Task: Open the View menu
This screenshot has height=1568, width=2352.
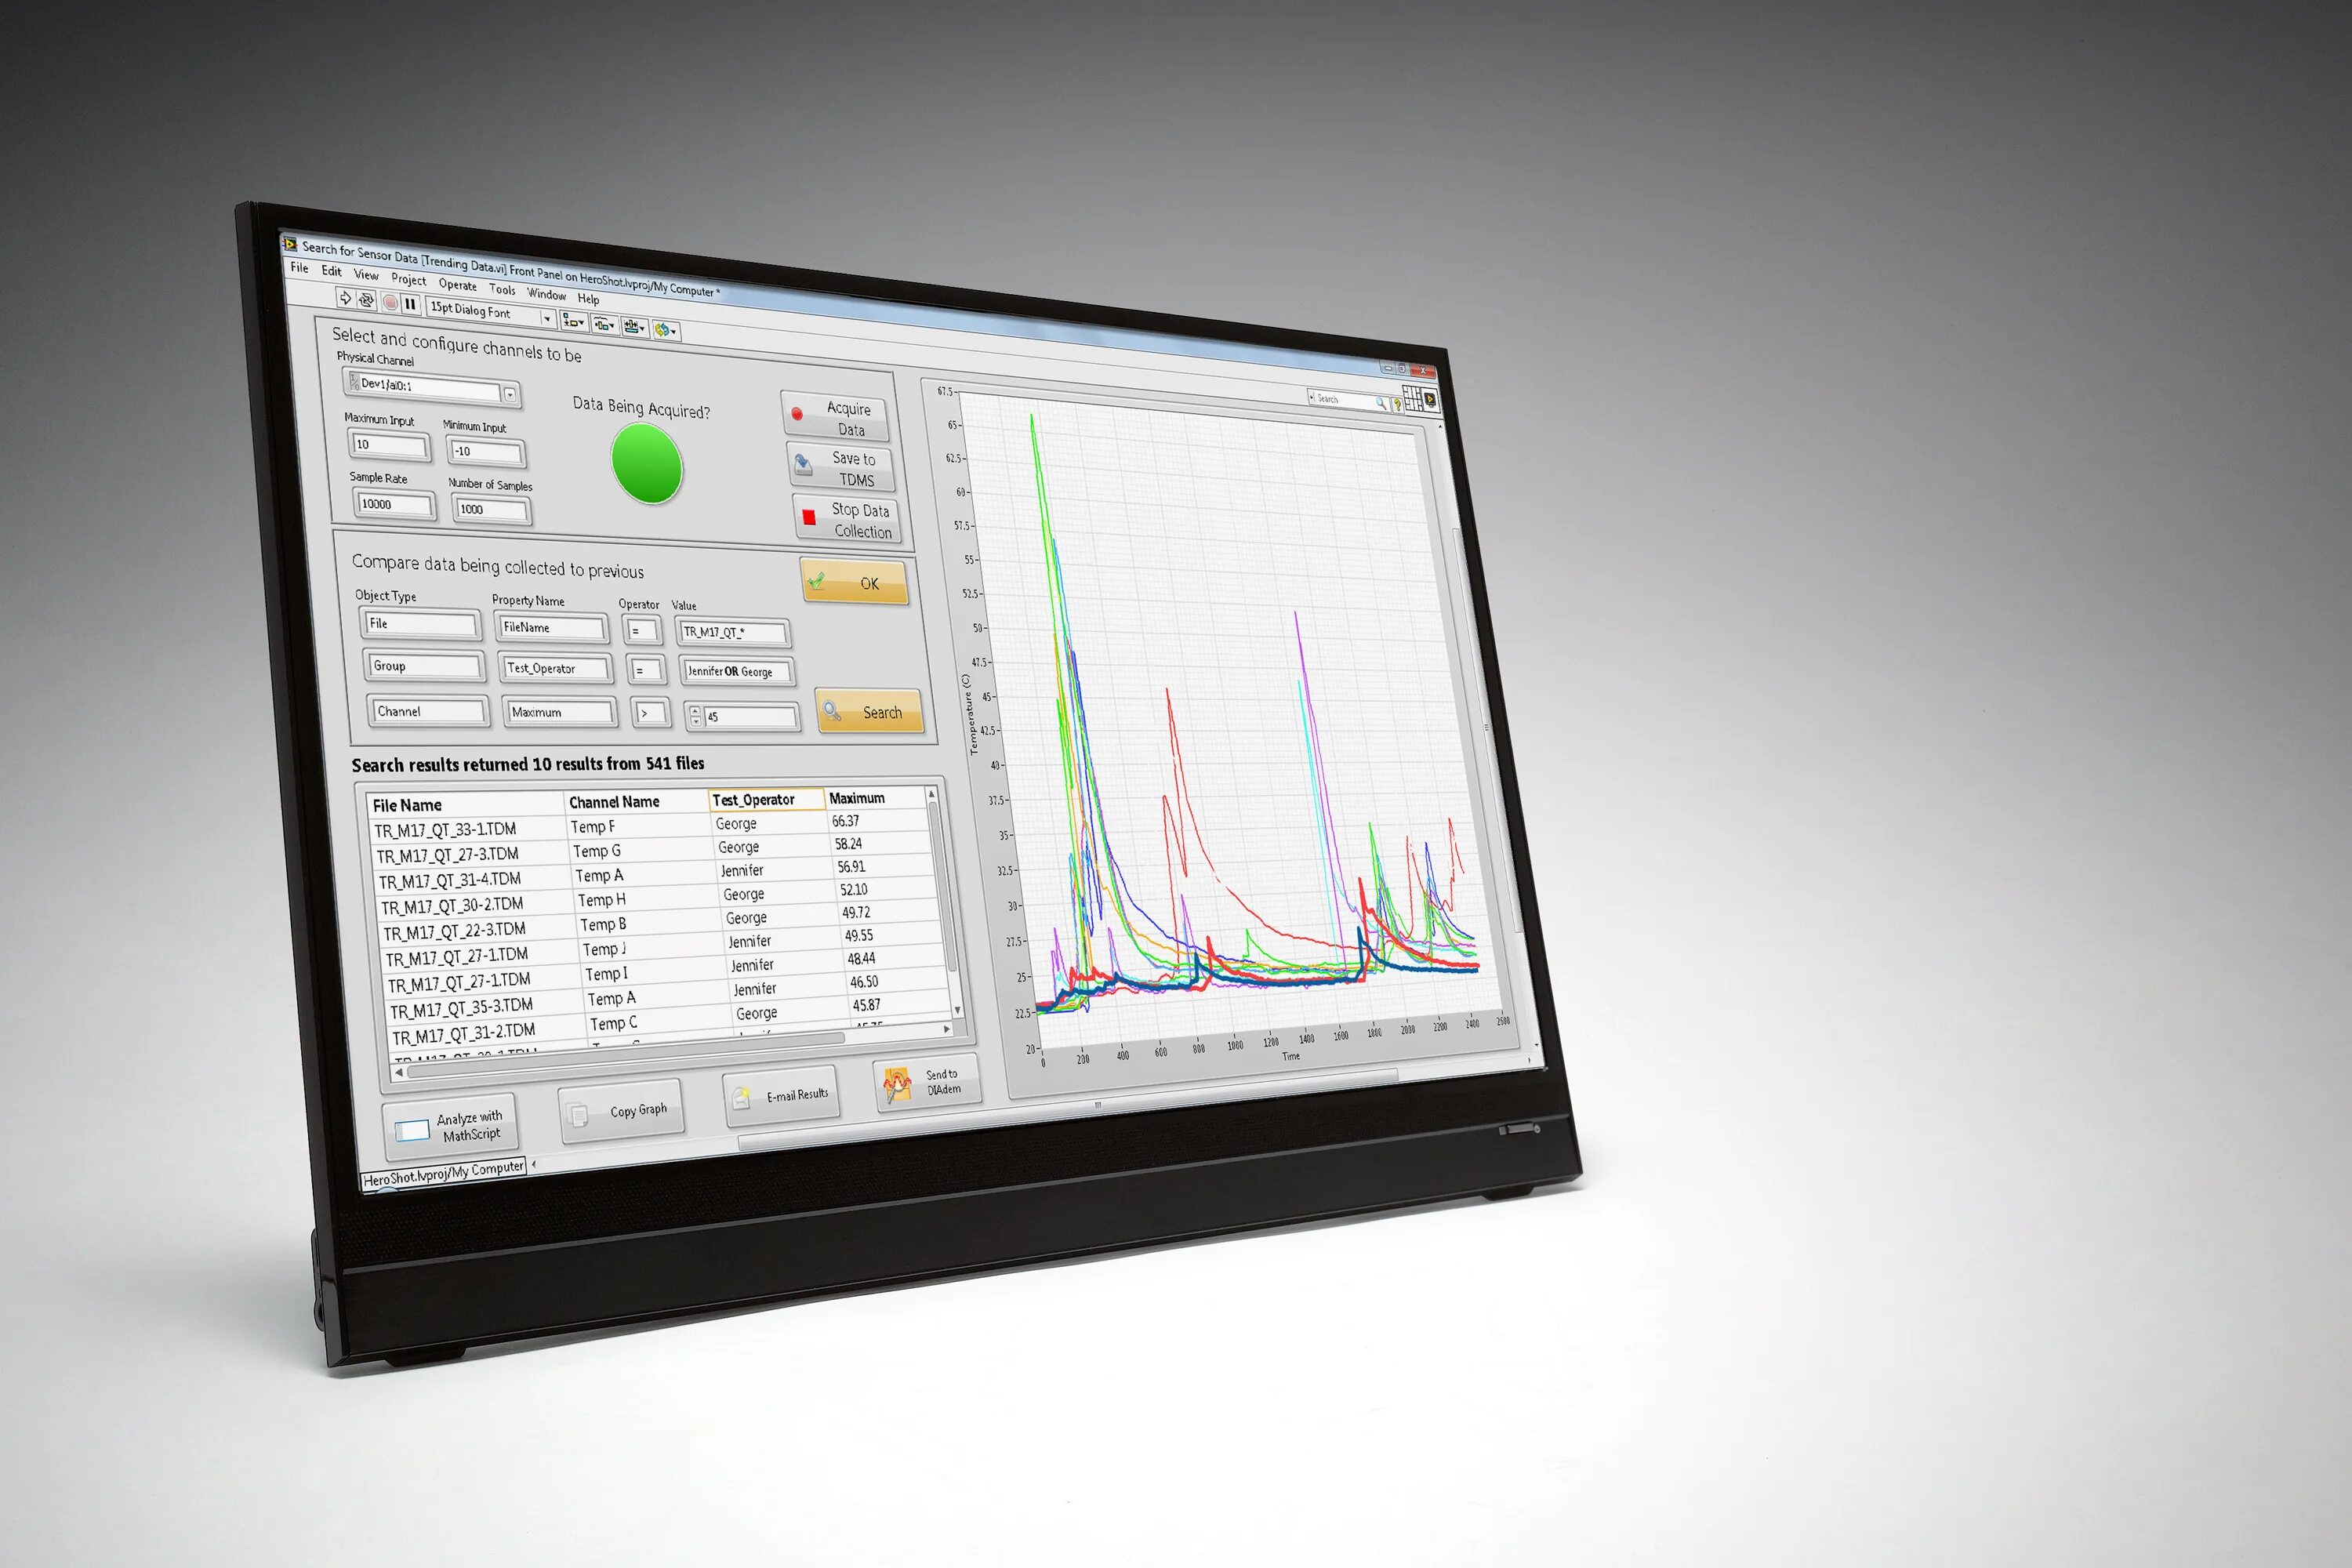Action: click(366, 275)
